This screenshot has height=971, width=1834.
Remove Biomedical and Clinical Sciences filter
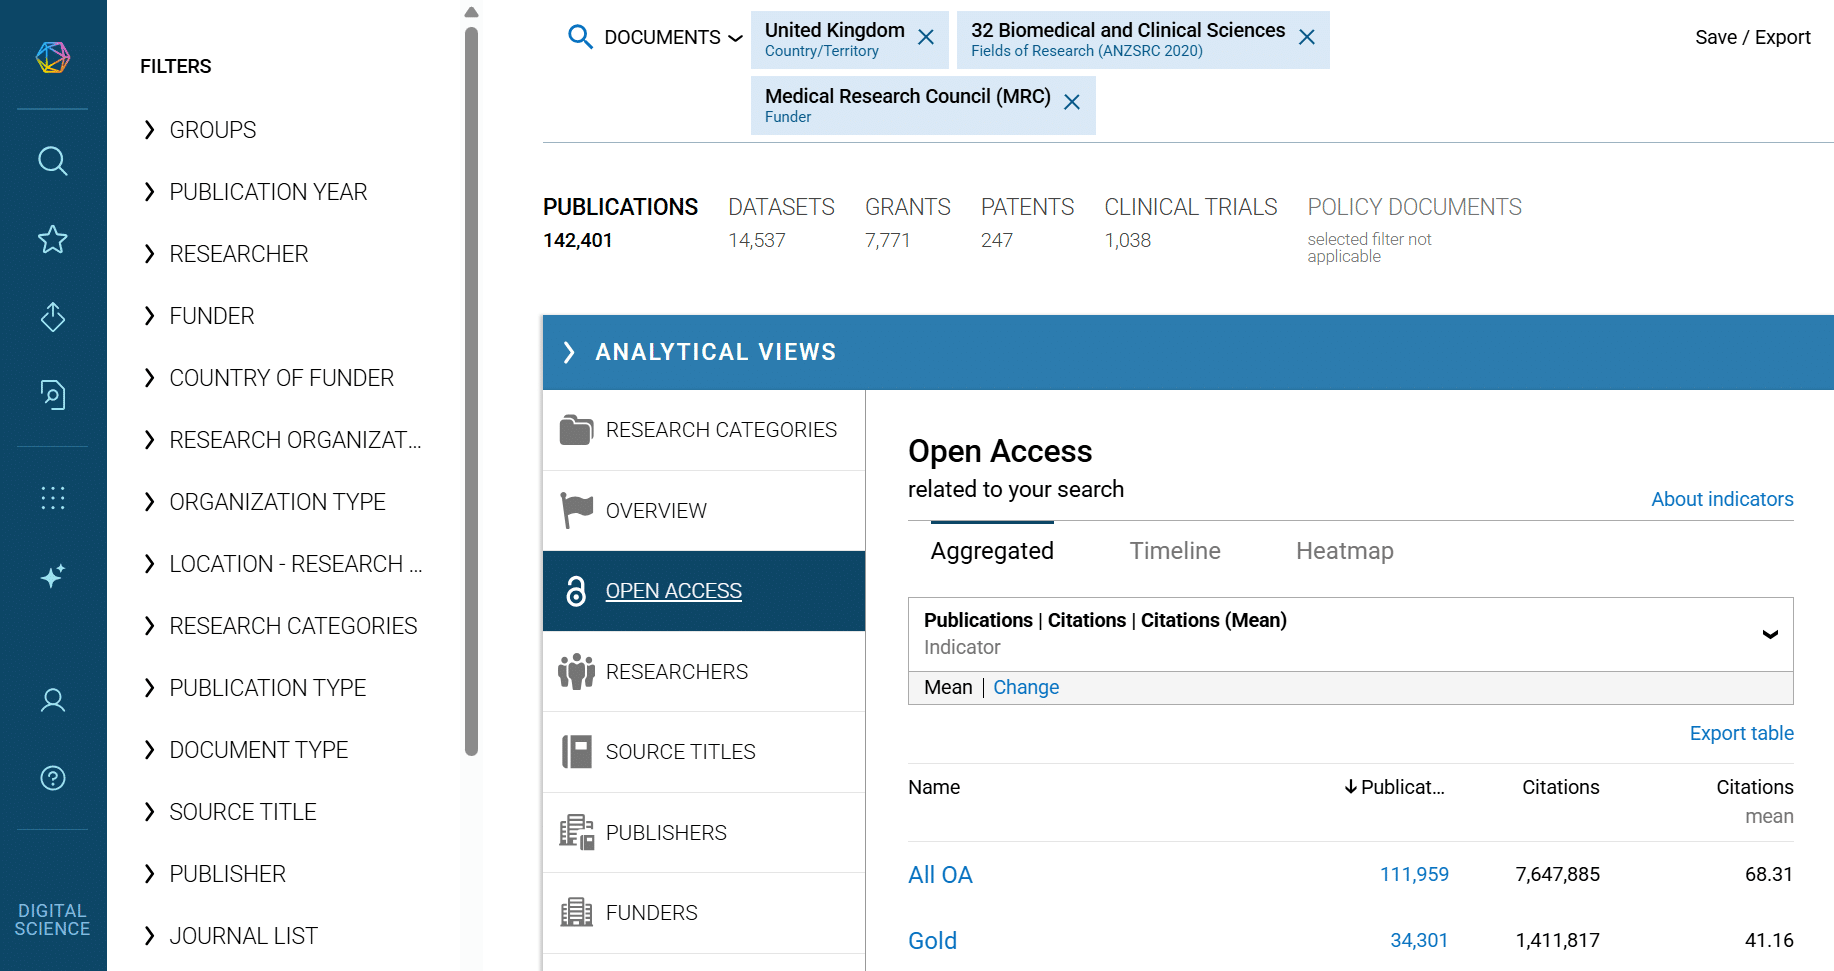[1306, 38]
